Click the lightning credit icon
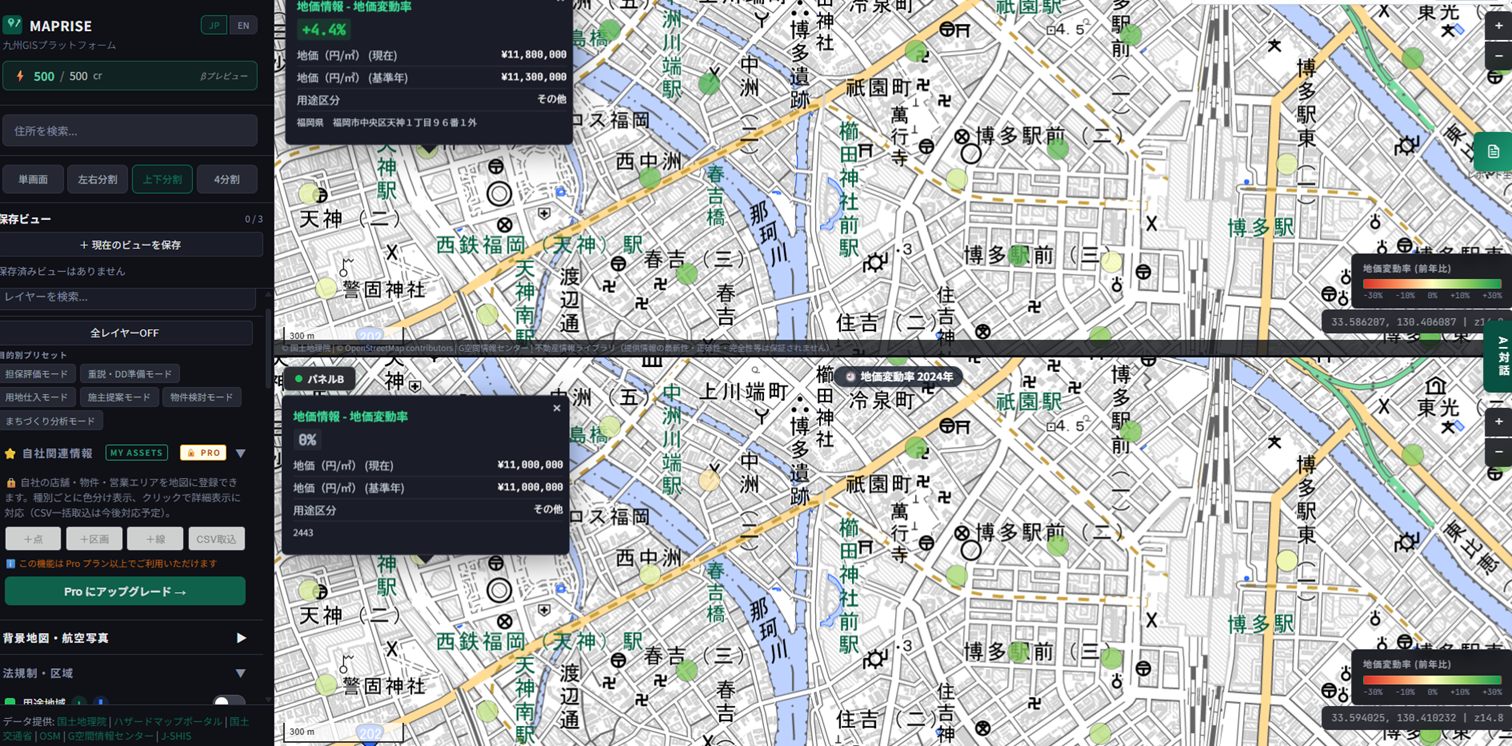This screenshot has width=1512, height=746. [x=19, y=76]
